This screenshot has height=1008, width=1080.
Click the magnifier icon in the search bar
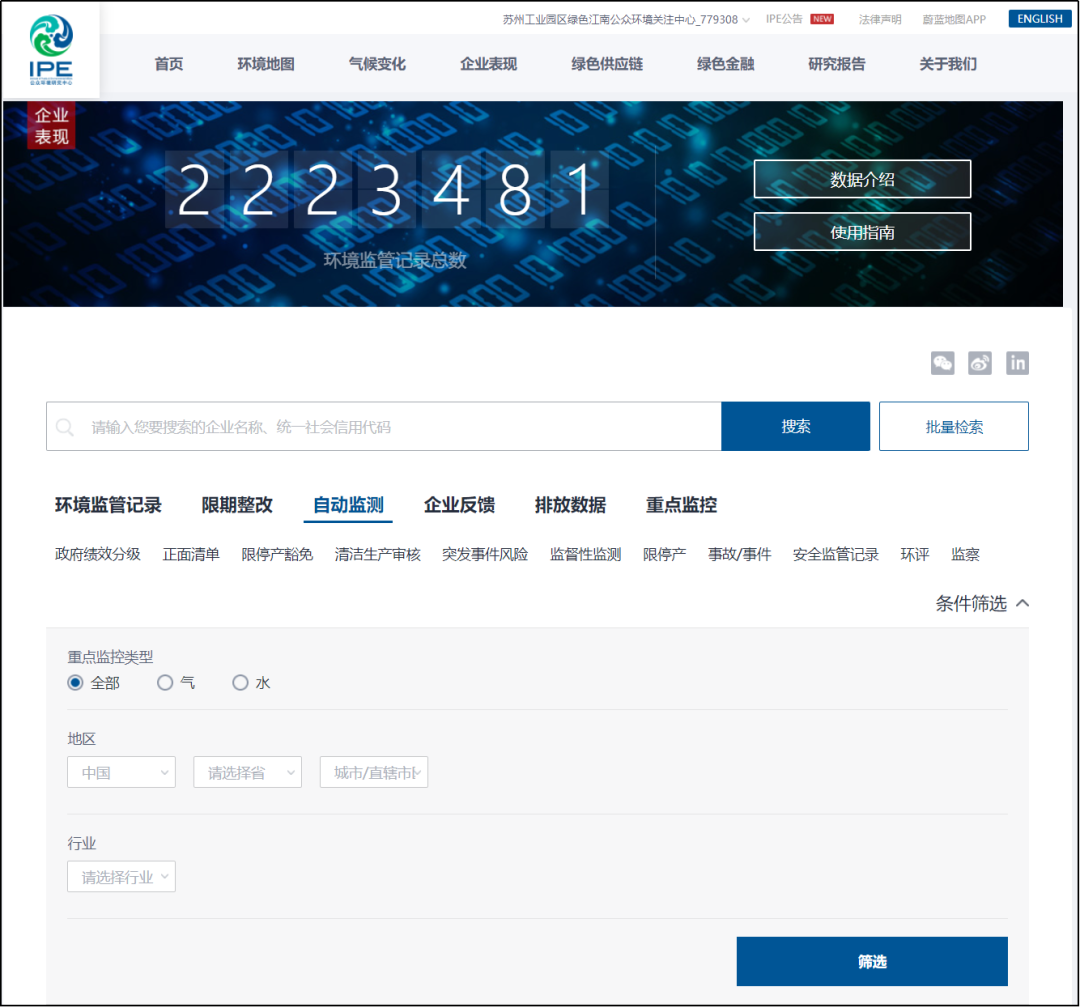pos(64,426)
